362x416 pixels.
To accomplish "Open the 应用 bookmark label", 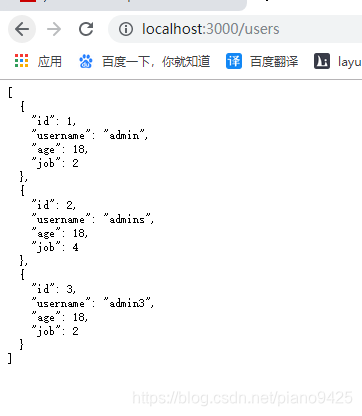I will tap(49, 61).
